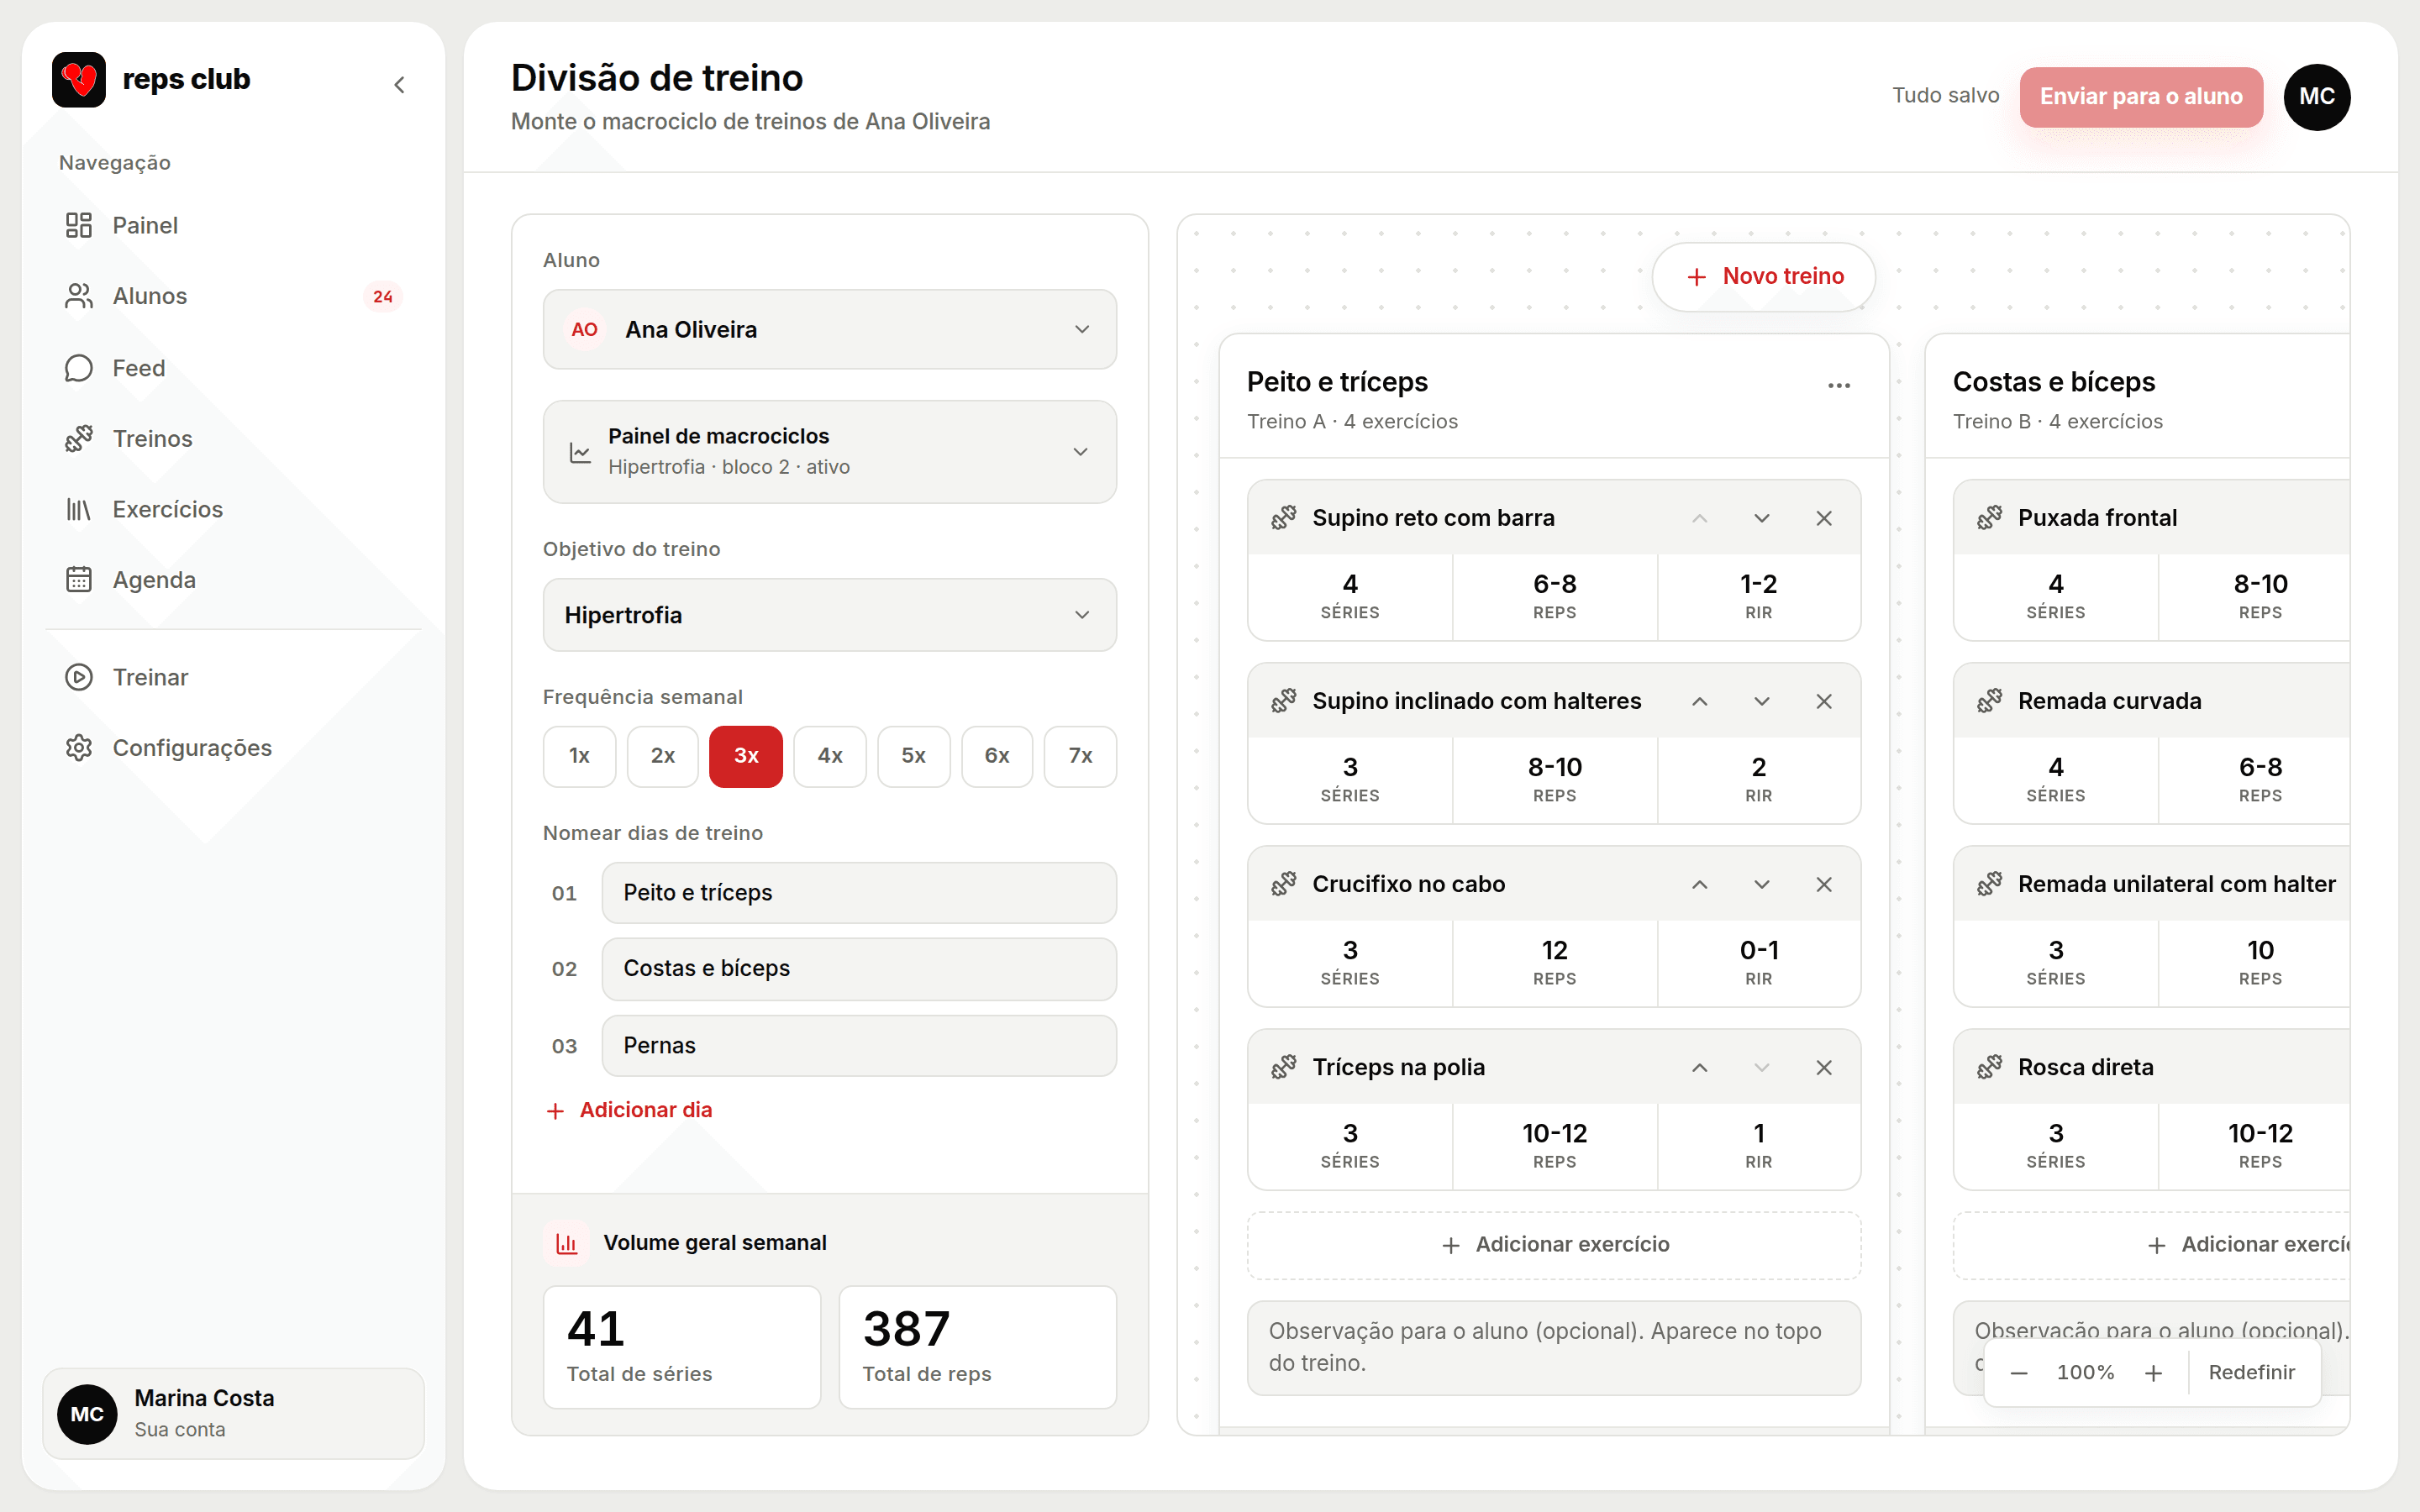Viewport: 2420px width, 1512px height.
Task: Remove Tríceps na polia exercise
Action: pyautogui.click(x=1824, y=1067)
